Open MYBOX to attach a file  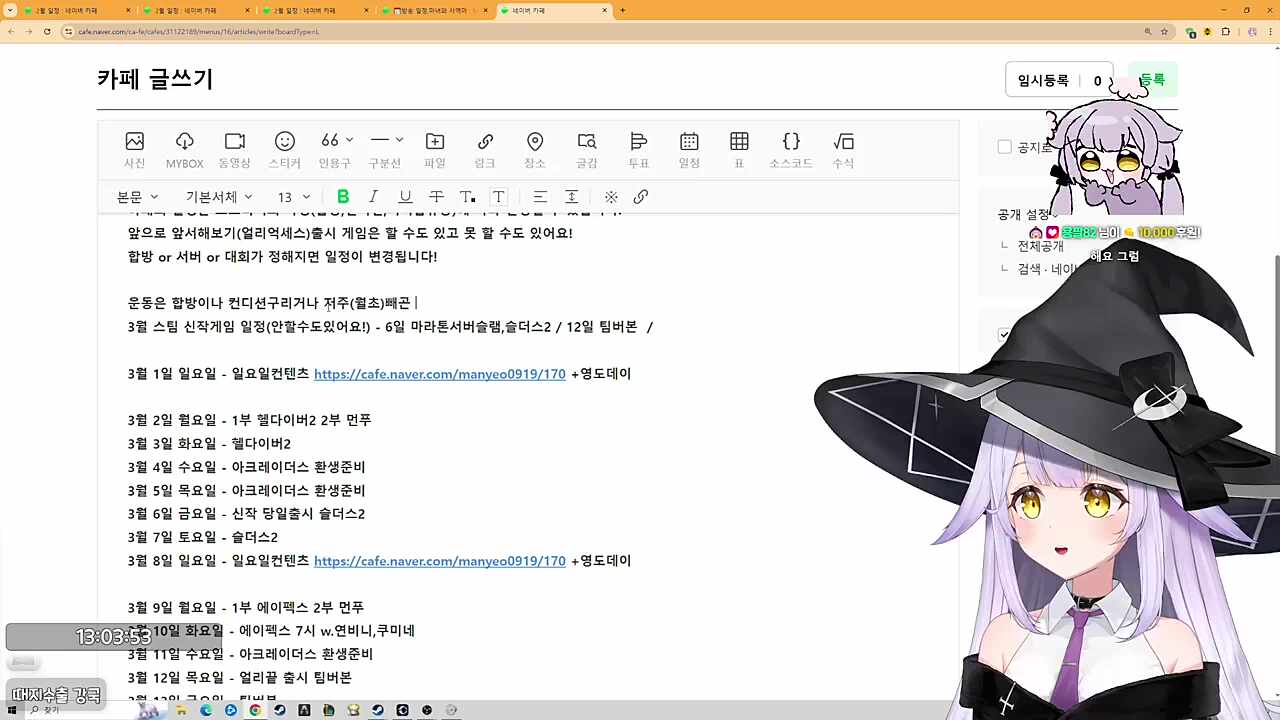tap(184, 148)
